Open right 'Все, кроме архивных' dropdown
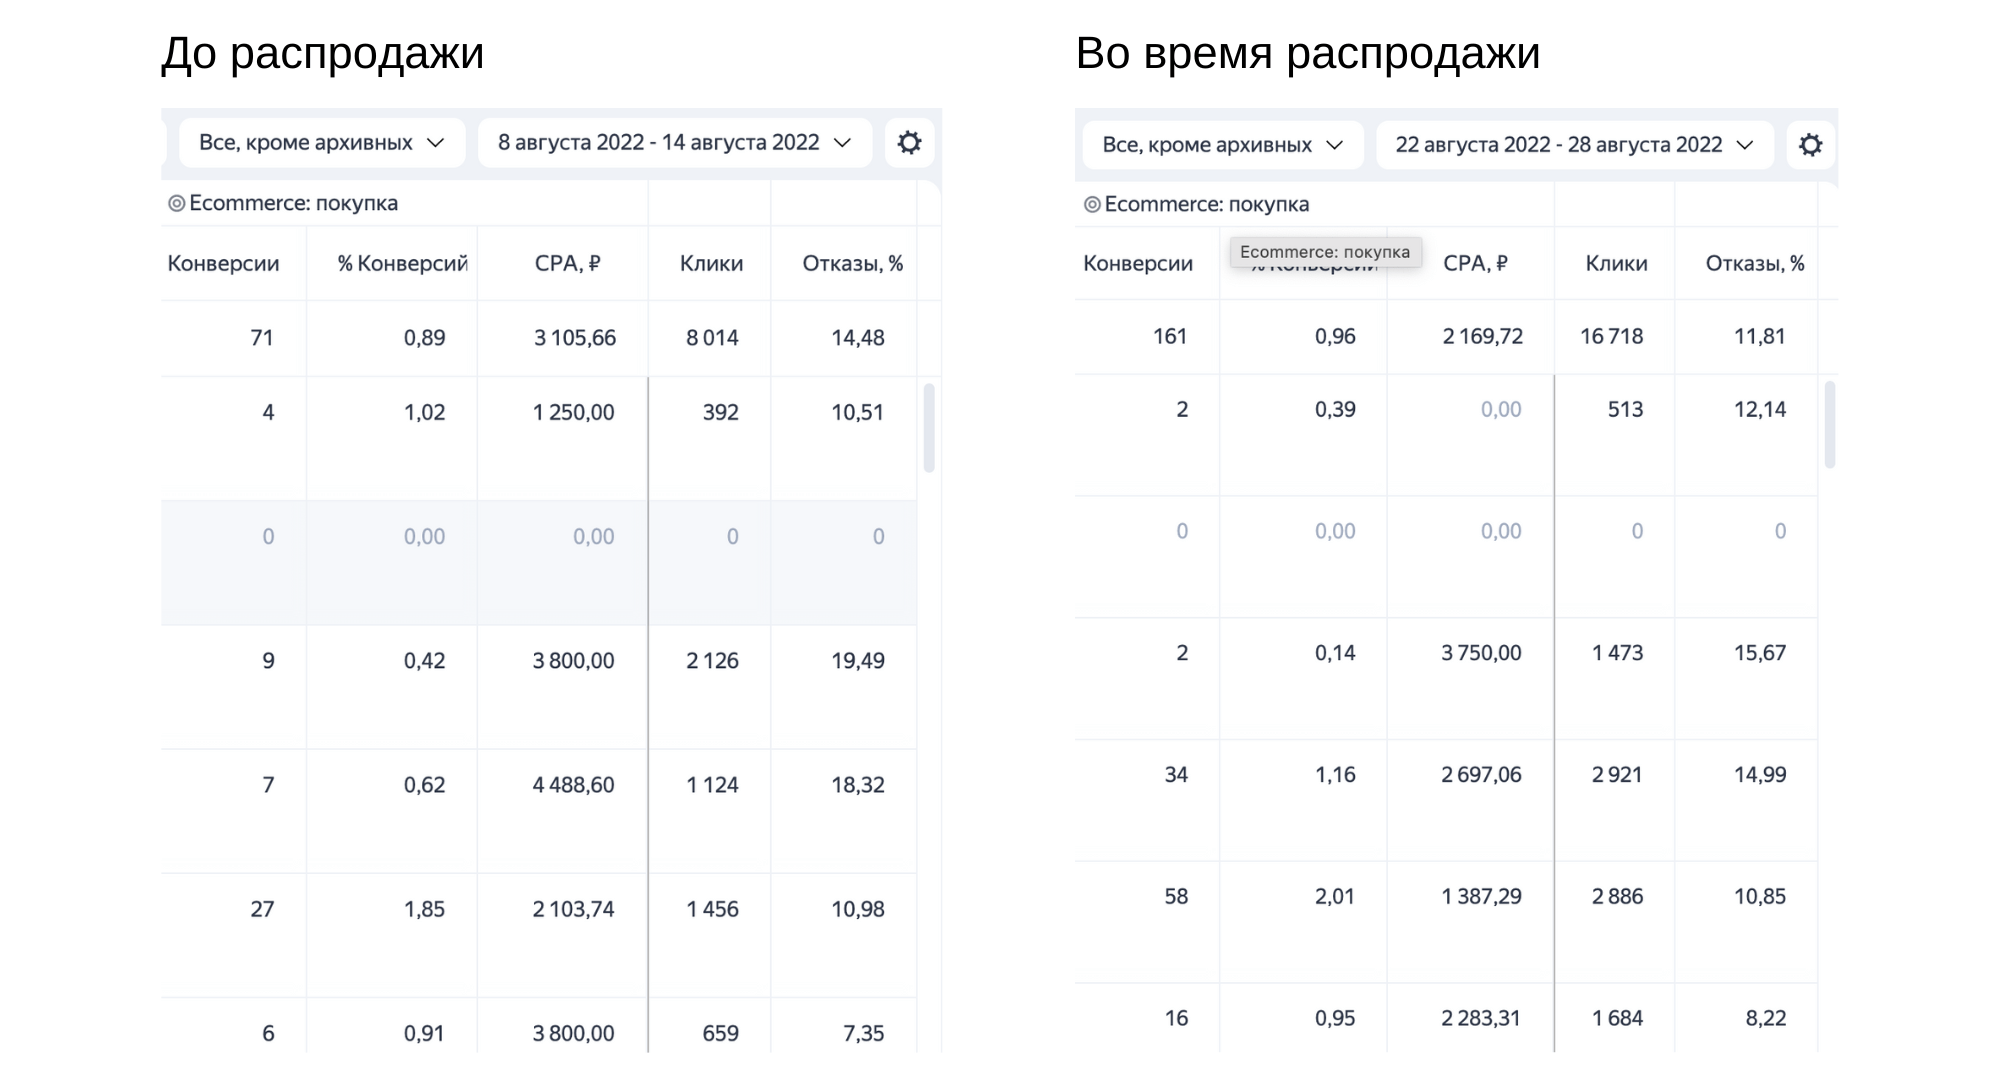Image resolution: width=2000 pixels, height=1080 pixels. pos(1222,145)
